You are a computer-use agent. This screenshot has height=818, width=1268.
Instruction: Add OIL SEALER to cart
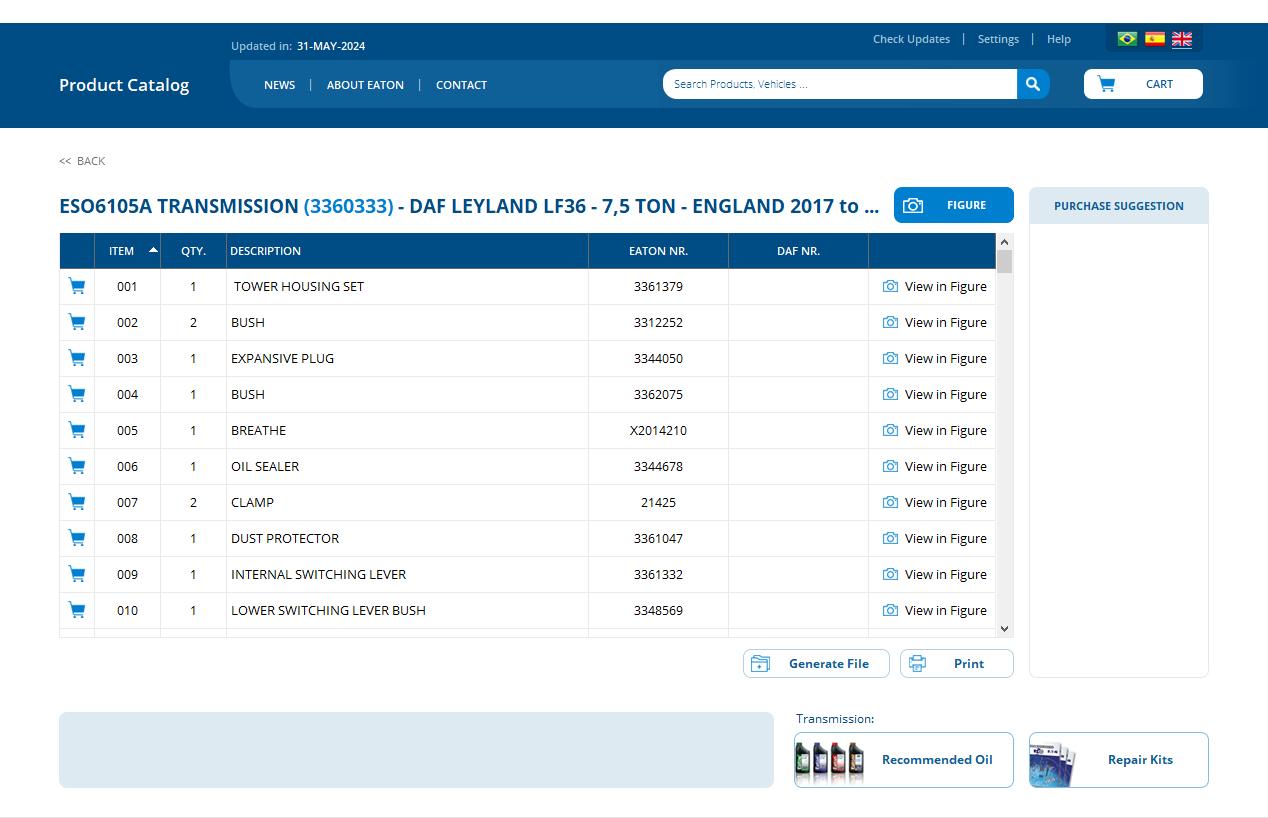[x=77, y=466]
